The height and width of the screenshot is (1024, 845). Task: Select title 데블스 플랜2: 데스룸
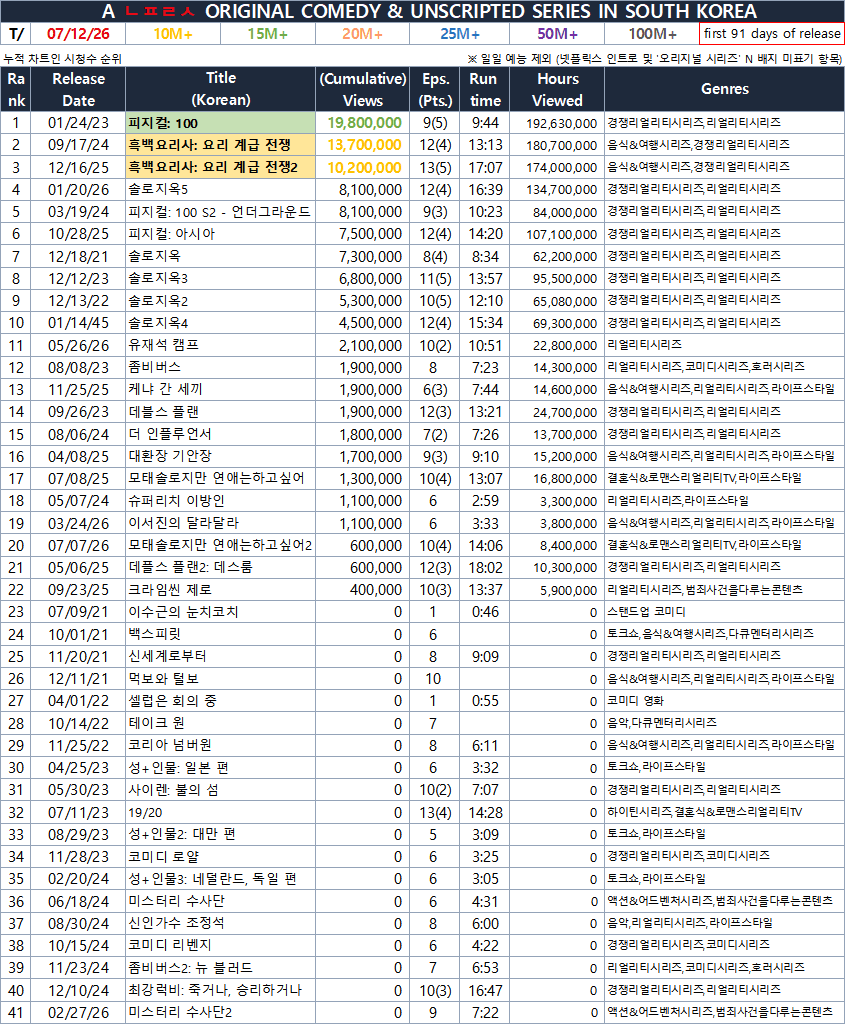pyautogui.click(x=220, y=568)
